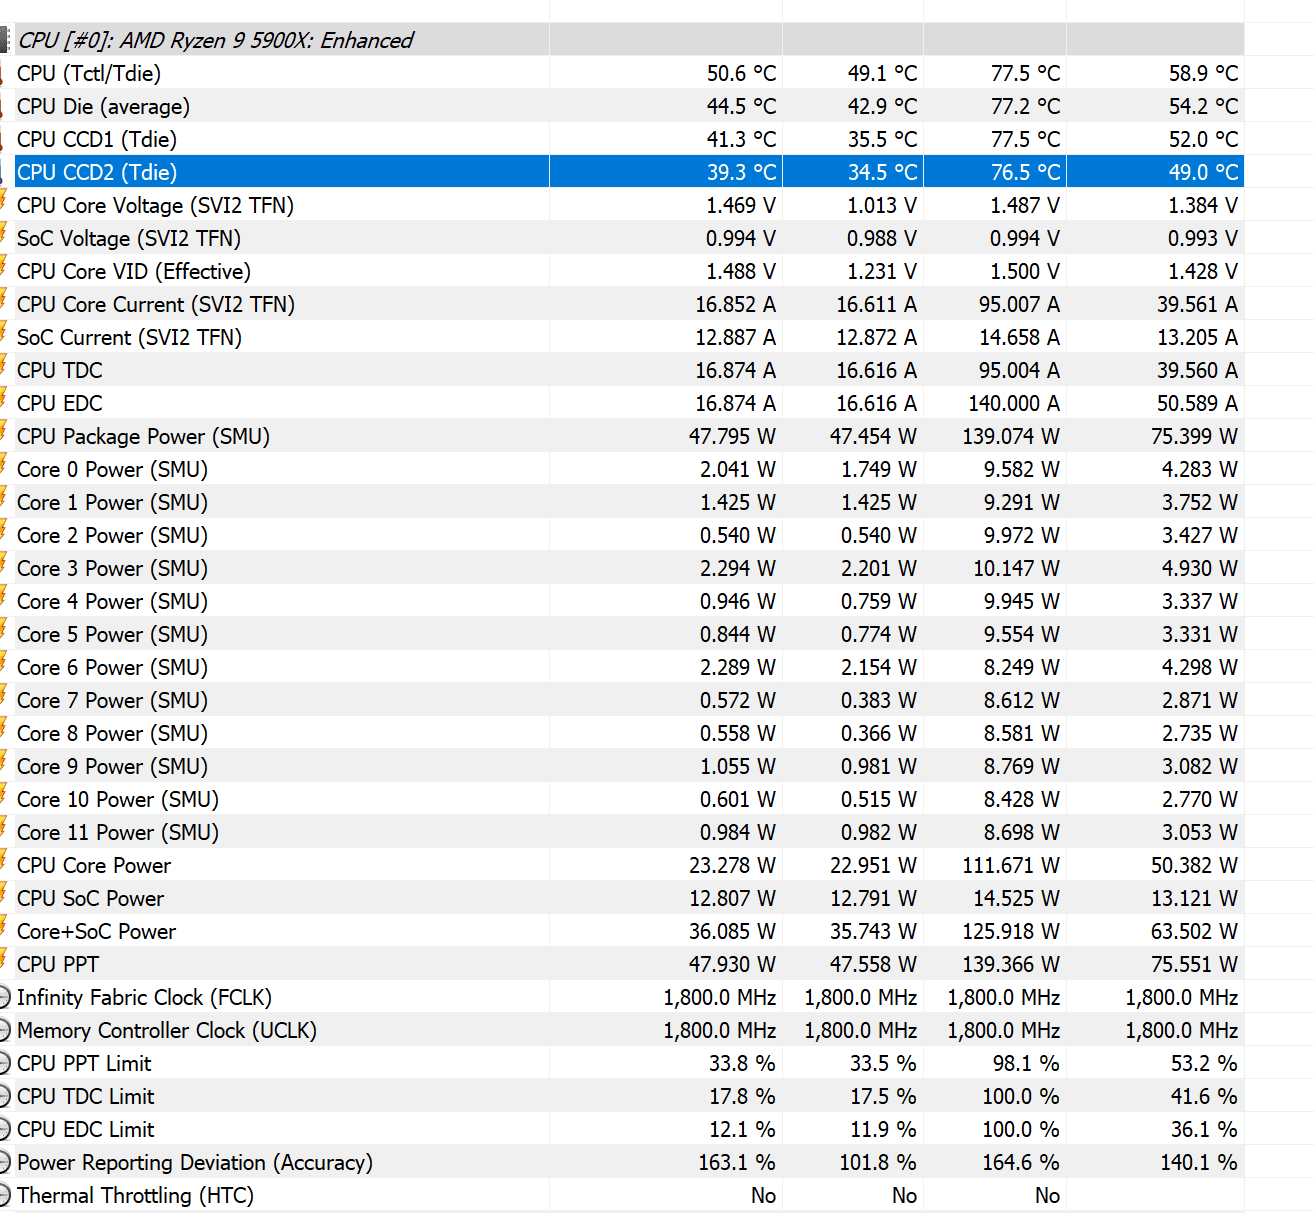Click the 139.074 W package power value

[x=1011, y=436]
